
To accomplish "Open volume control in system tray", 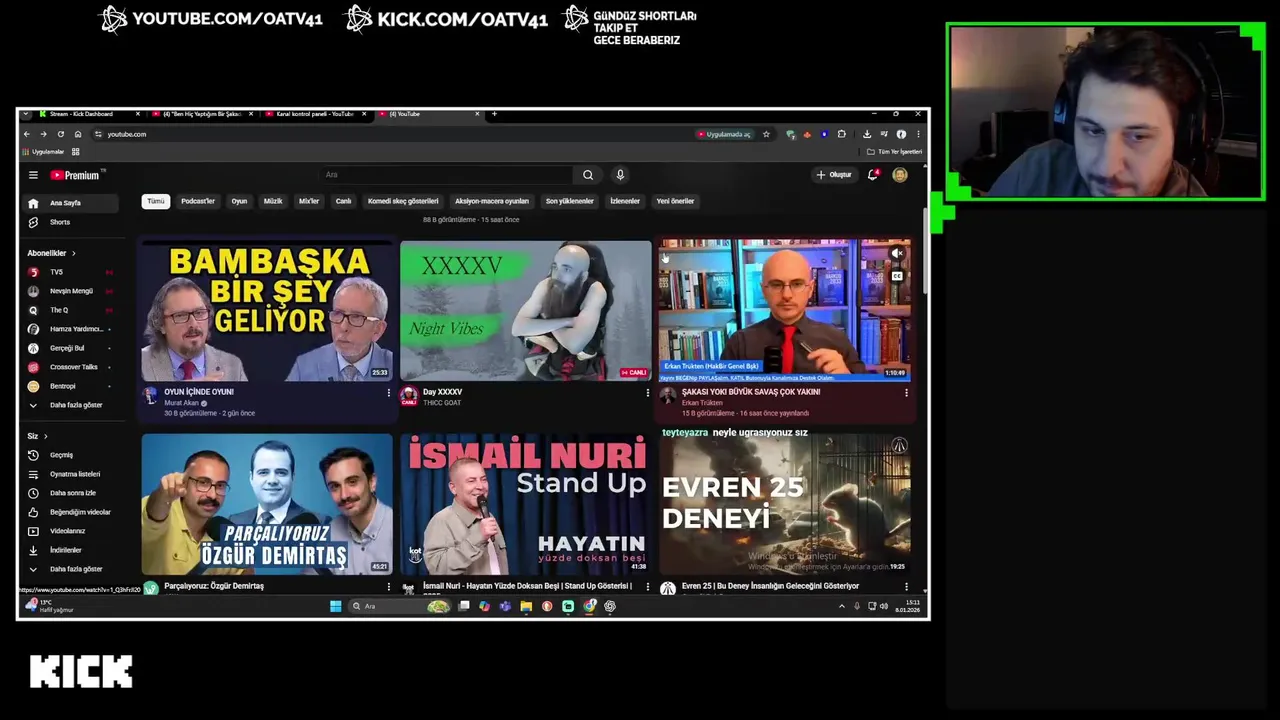I will (x=883, y=606).
